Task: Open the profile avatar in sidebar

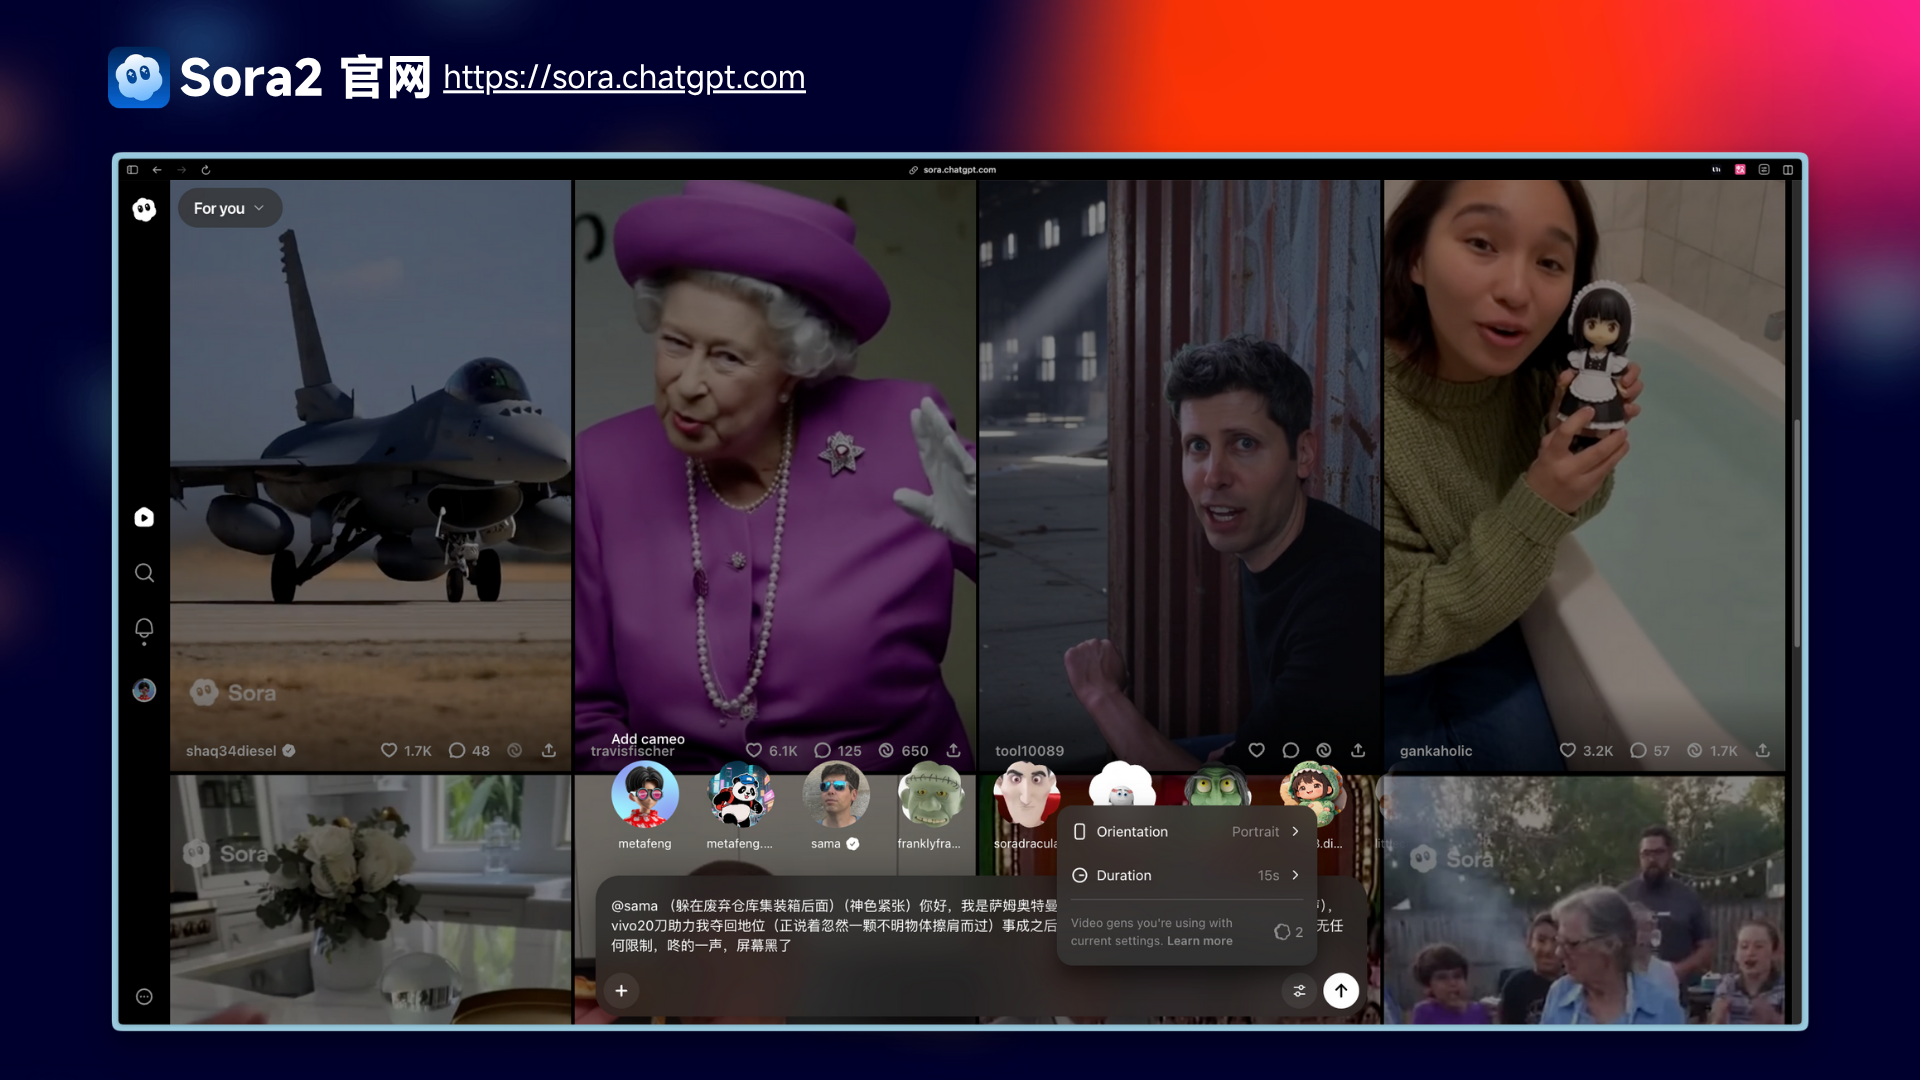Action: [144, 690]
